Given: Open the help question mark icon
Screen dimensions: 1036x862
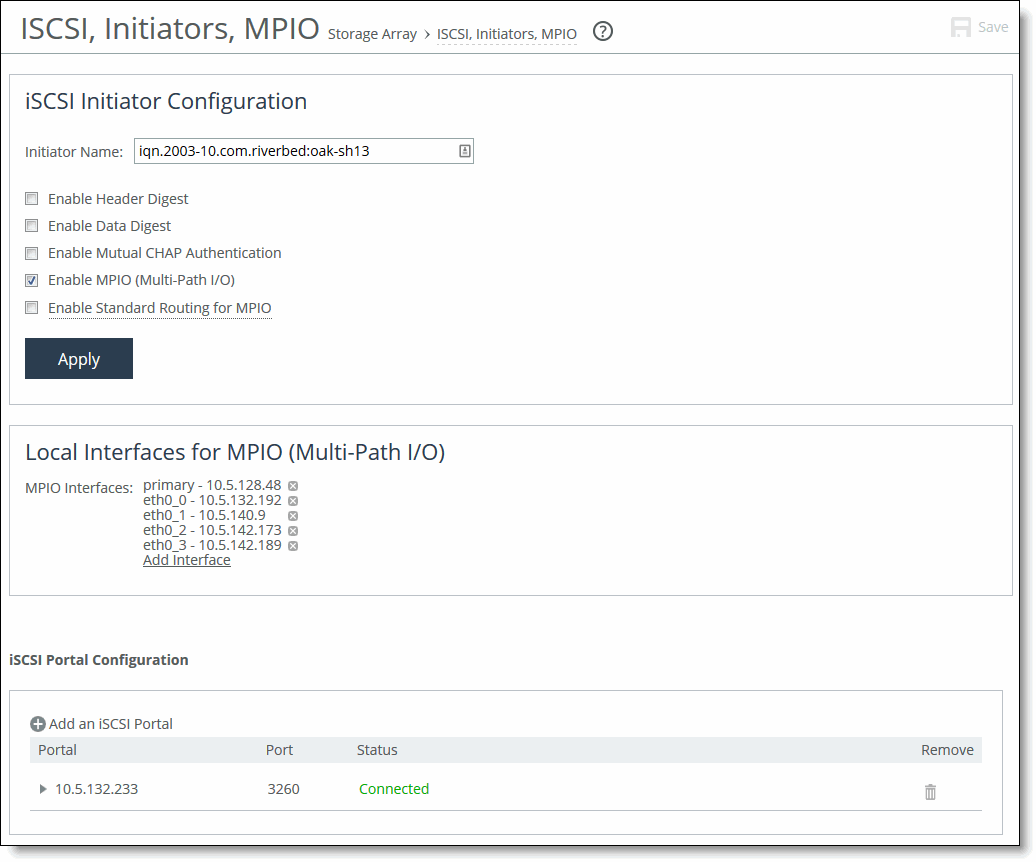Looking at the screenshot, I should point(602,32).
